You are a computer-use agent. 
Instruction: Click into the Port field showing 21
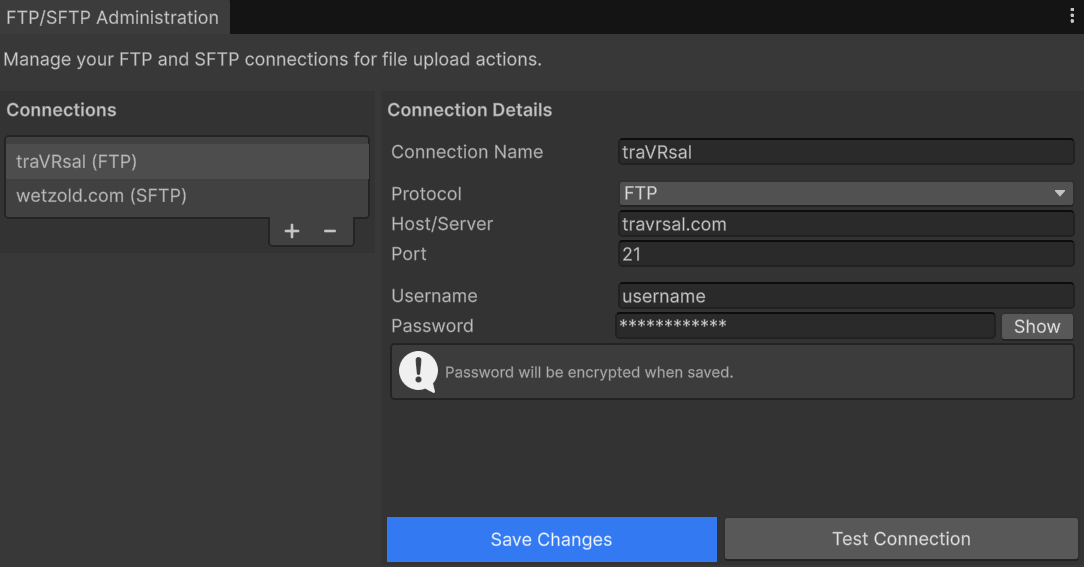pyautogui.click(x=846, y=254)
